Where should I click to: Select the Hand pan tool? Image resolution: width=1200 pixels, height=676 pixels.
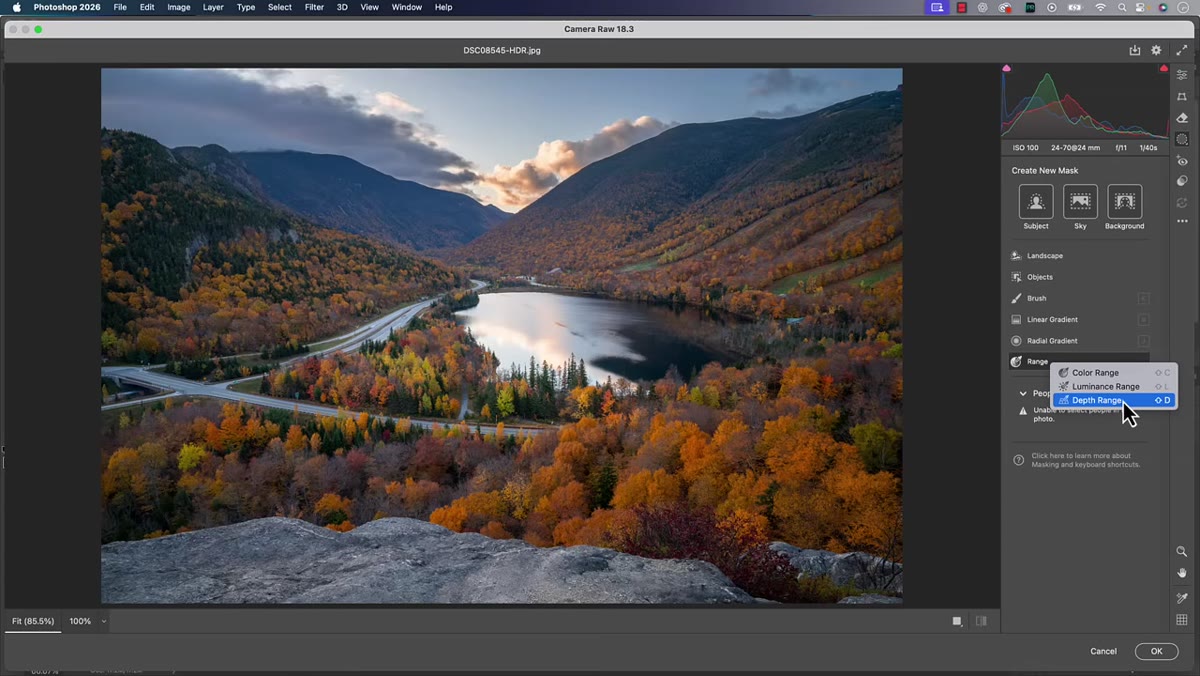point(1182,573)
